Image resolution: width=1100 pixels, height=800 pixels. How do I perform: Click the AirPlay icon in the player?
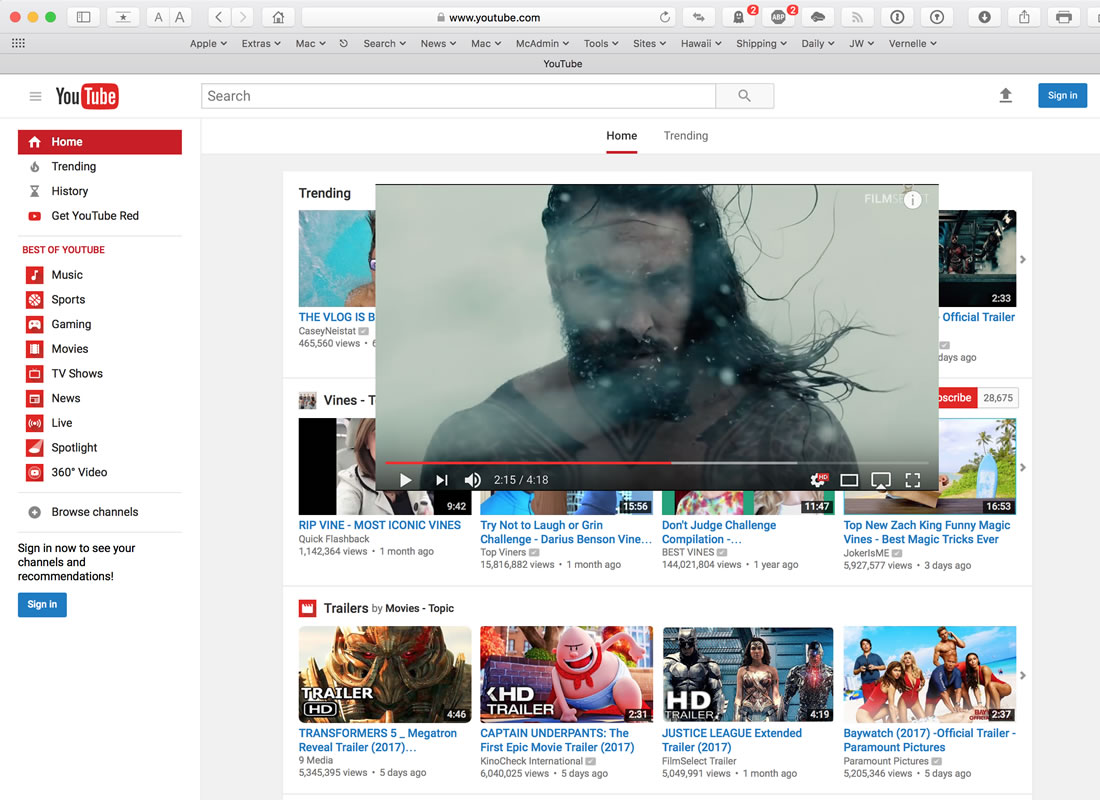click(880, 480)
